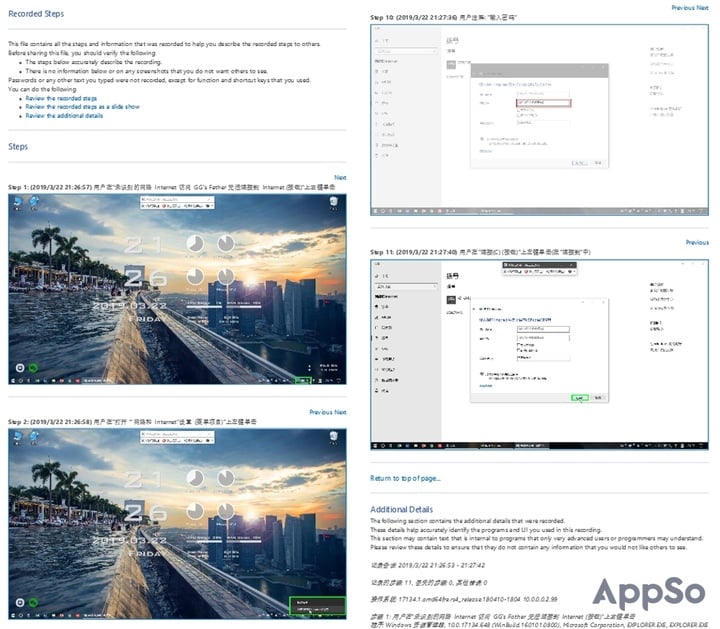The height and width of the screenshot is (629, 720).
Task: Go to Previous above Step 11
Action: point(697,242)
